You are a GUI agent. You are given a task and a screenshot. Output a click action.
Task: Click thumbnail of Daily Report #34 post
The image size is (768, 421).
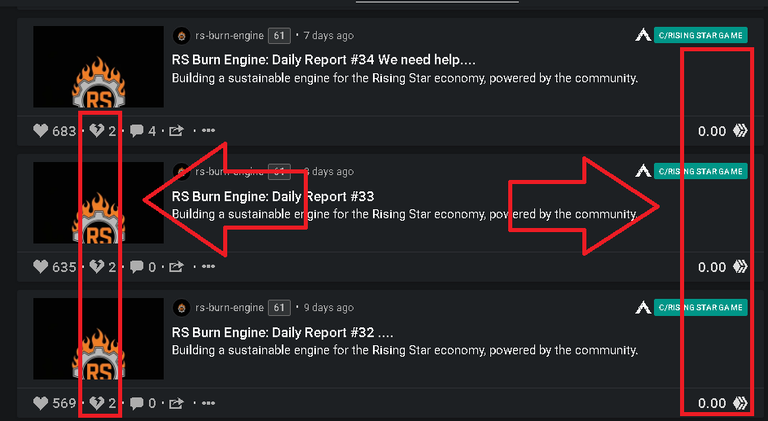[98, 67]
